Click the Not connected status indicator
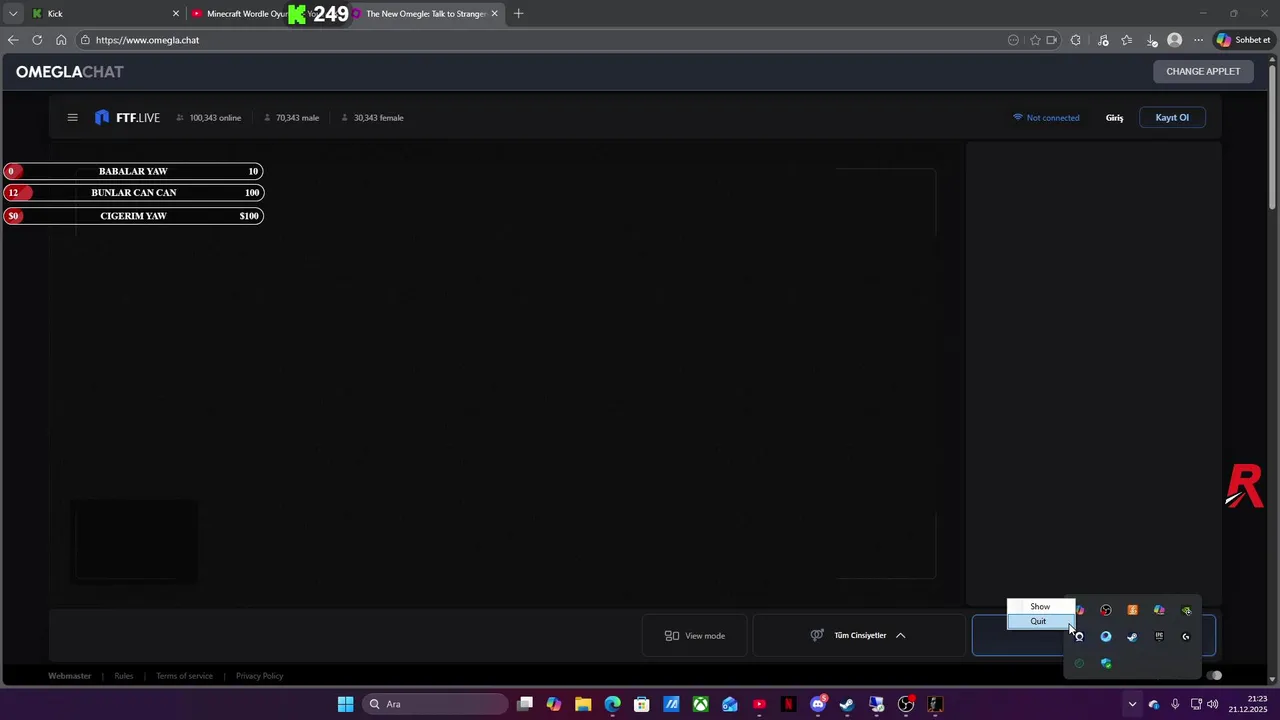Image resolution: width=1280 pixels, height=720 pixels. [x=1046, y=118]
